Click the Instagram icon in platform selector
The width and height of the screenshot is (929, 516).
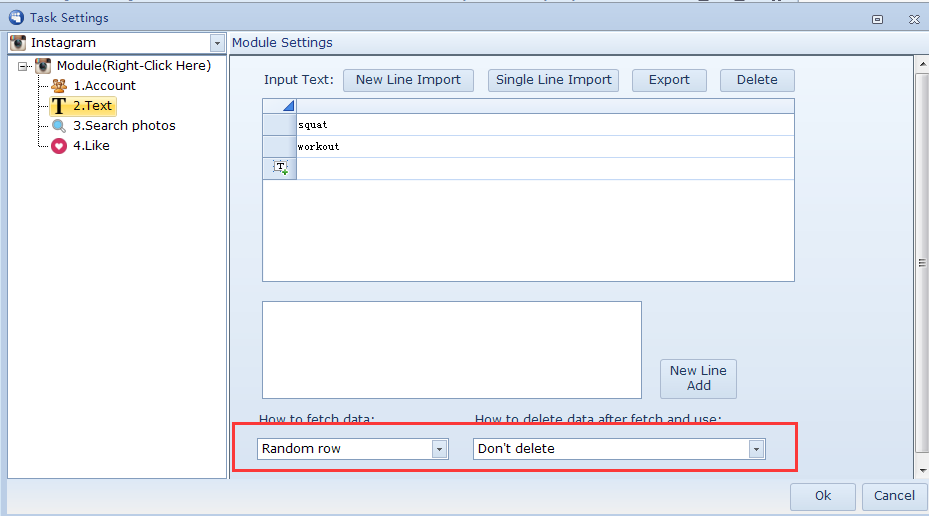click(x=18, y=43)
